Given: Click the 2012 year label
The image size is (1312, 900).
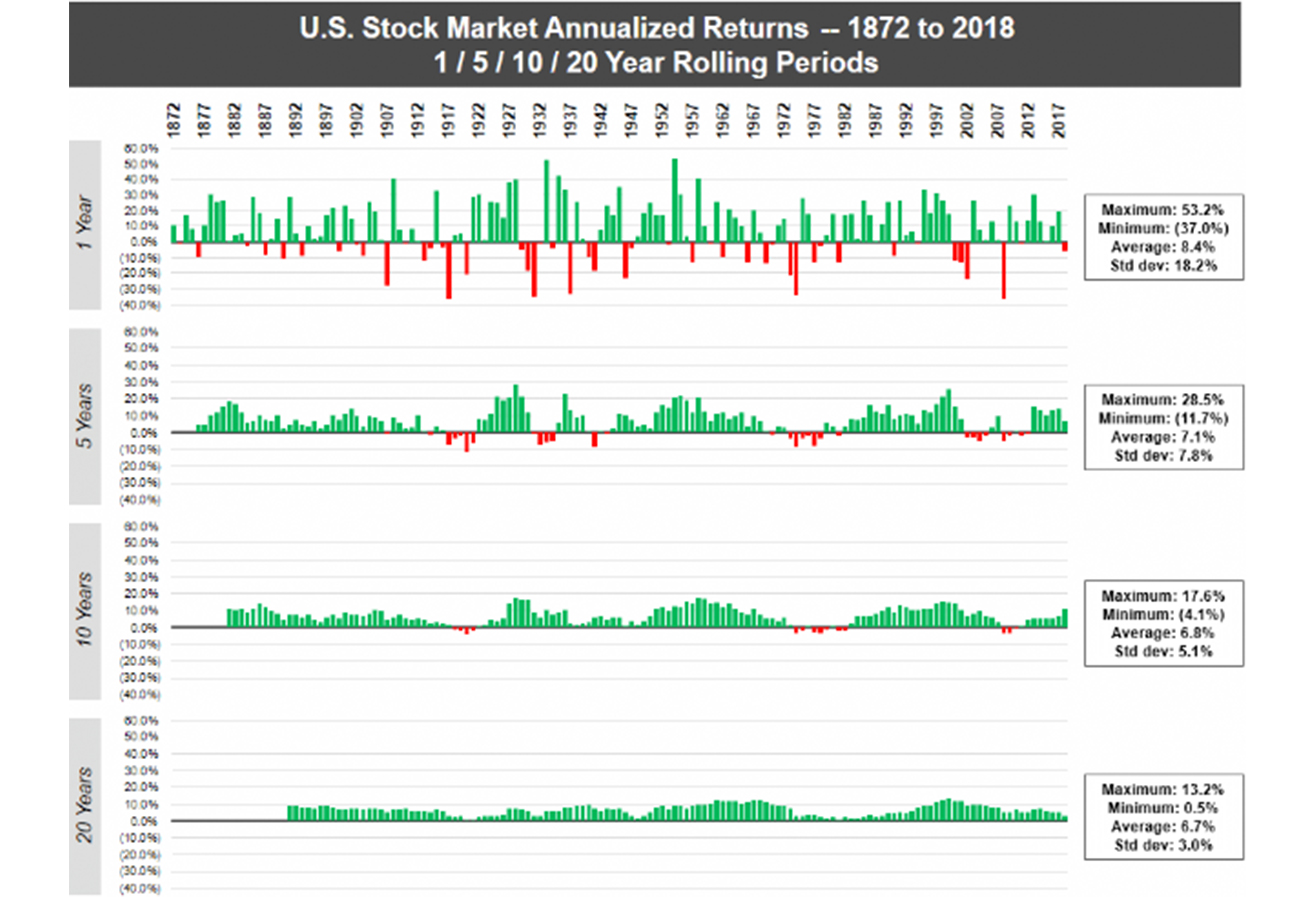Looking at the screenshot, I should 1030,119.
